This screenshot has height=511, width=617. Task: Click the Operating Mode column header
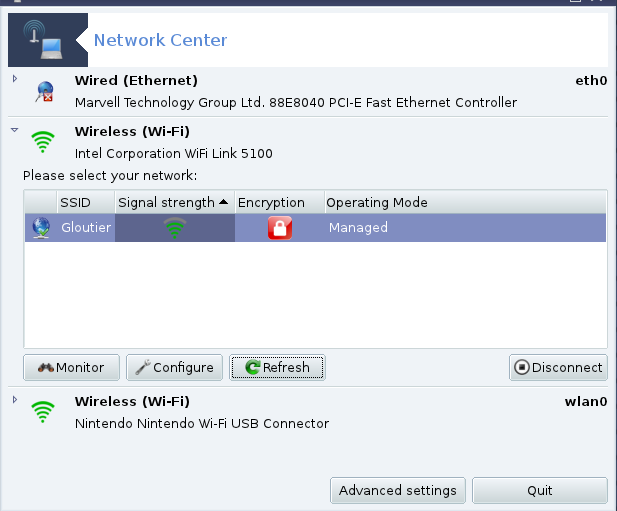[466, 203]
